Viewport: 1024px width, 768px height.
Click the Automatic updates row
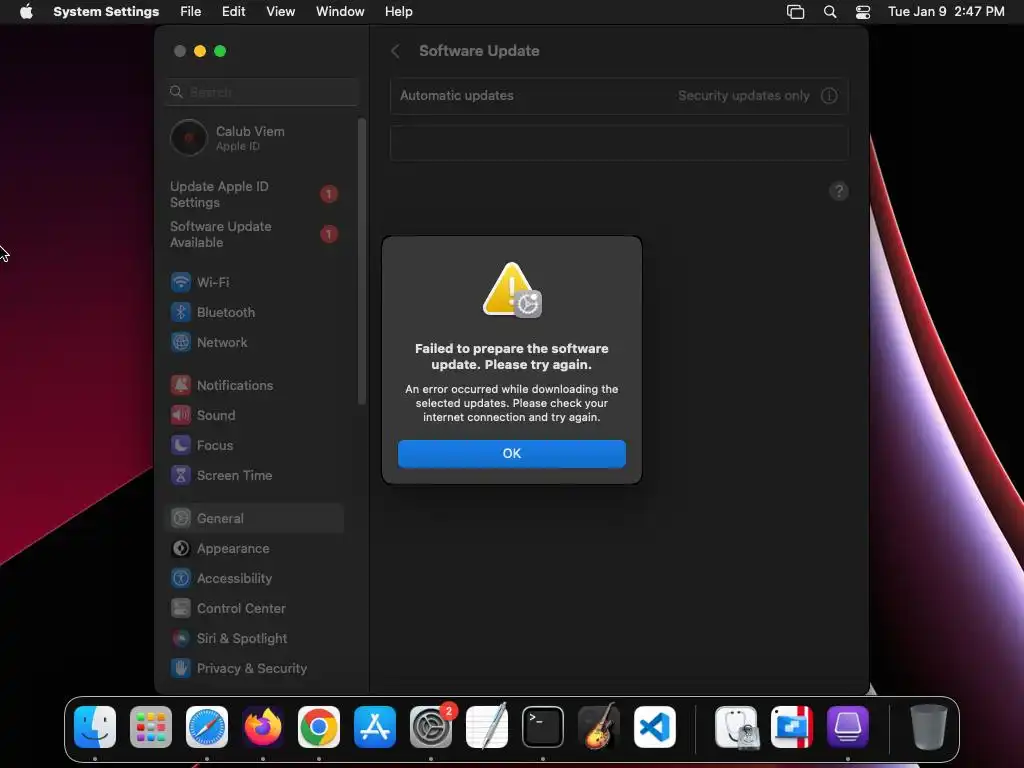[619, 96]
